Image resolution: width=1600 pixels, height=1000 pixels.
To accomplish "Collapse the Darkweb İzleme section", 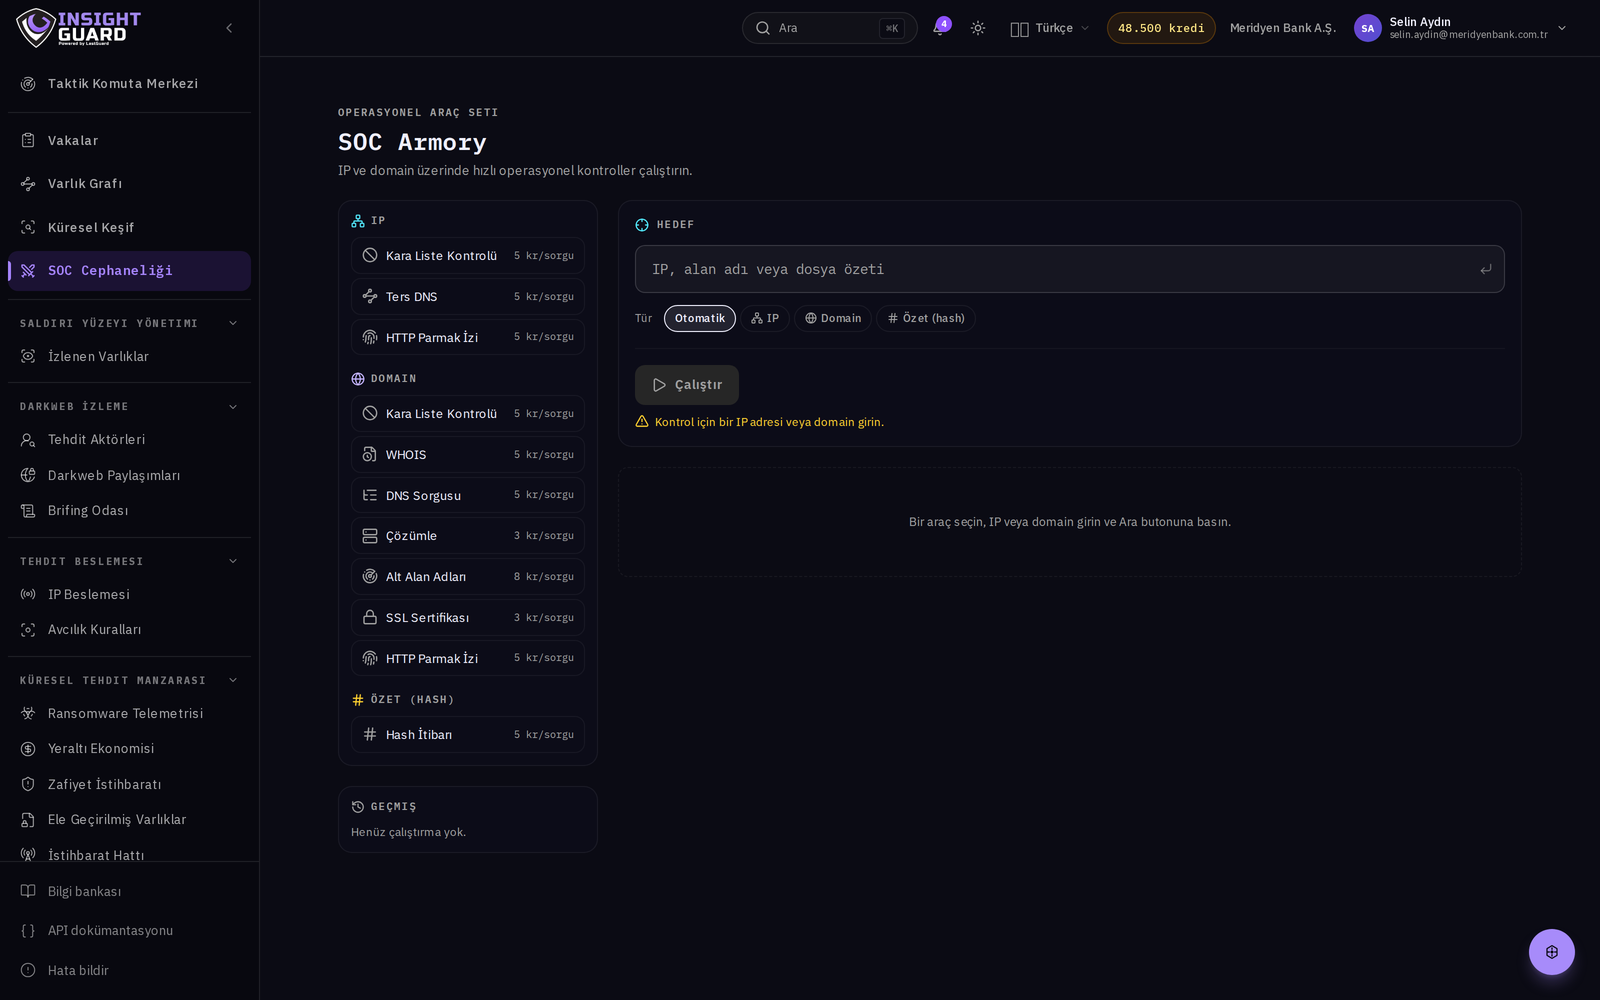I will (129, 407).
